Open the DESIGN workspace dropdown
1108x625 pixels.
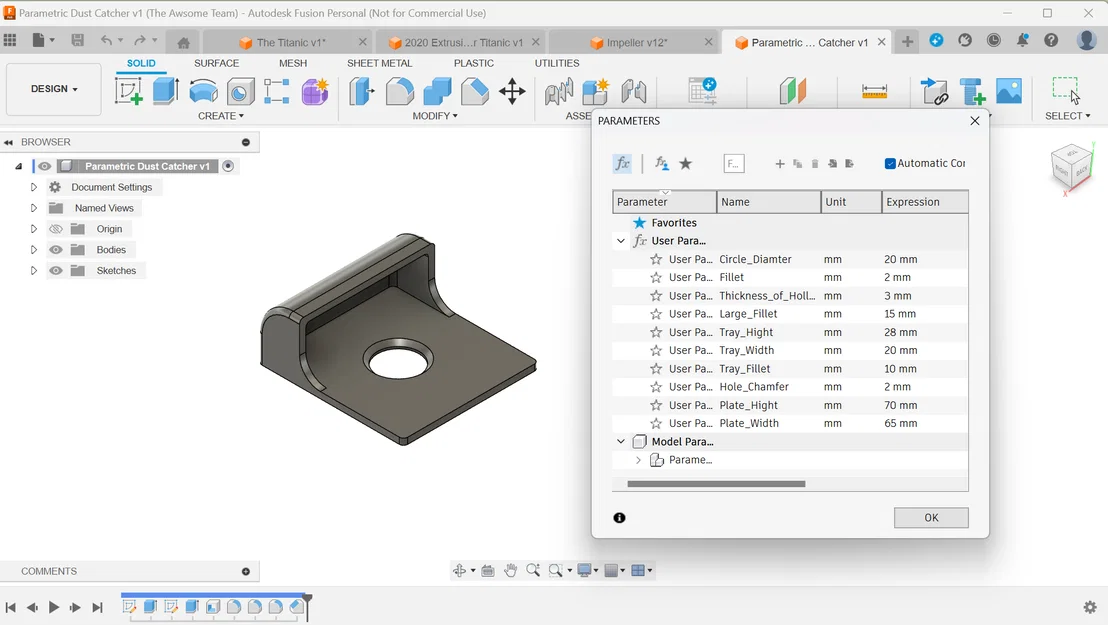tap(53, 88)
